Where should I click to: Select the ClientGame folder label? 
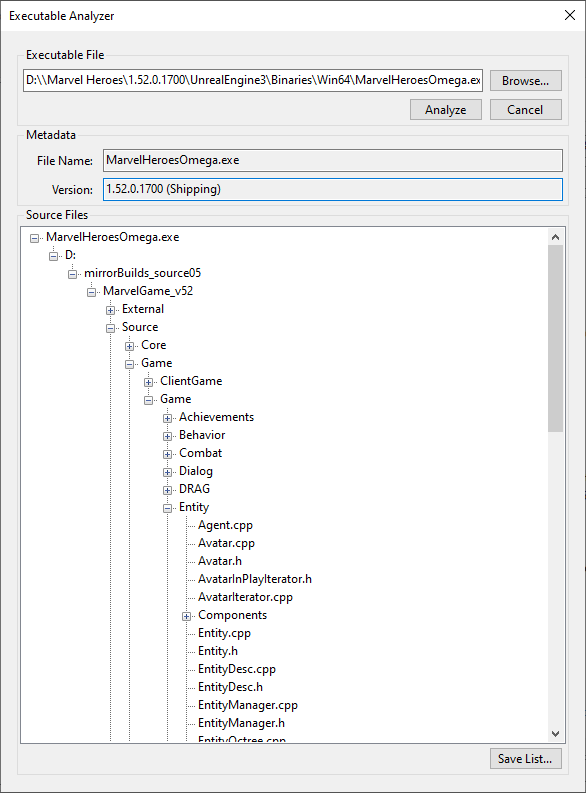(x=191, y=381)
